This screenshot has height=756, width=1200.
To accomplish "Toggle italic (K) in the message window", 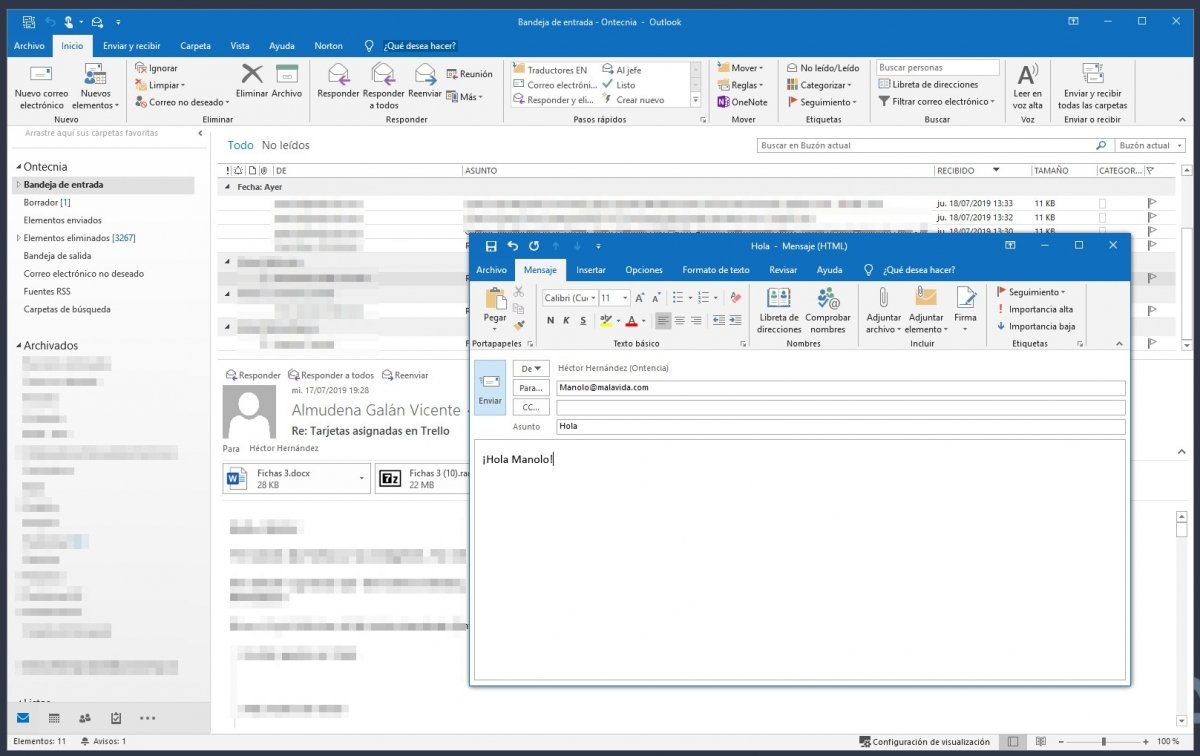I will pos(566,320).
